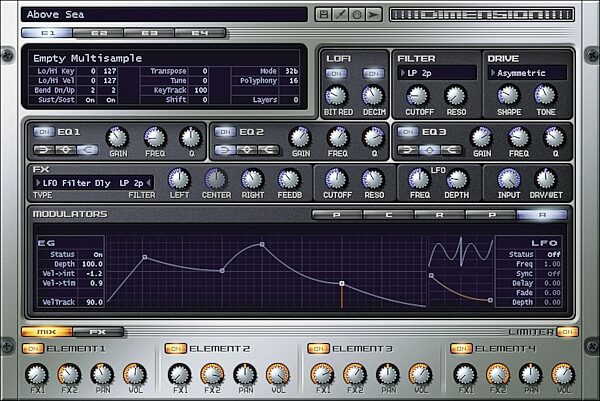Viewport: 600px width, 401px height.
Task: Select the low shelf shape for EQ1
Action: (44, 150)
